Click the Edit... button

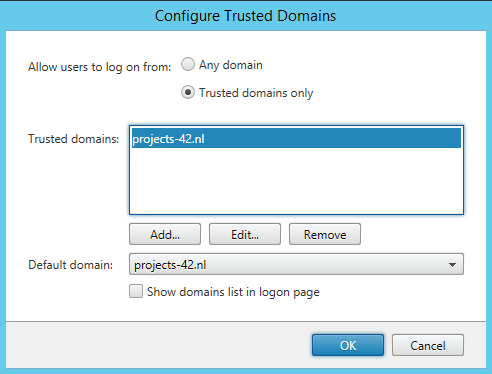(x=245, y=234)
